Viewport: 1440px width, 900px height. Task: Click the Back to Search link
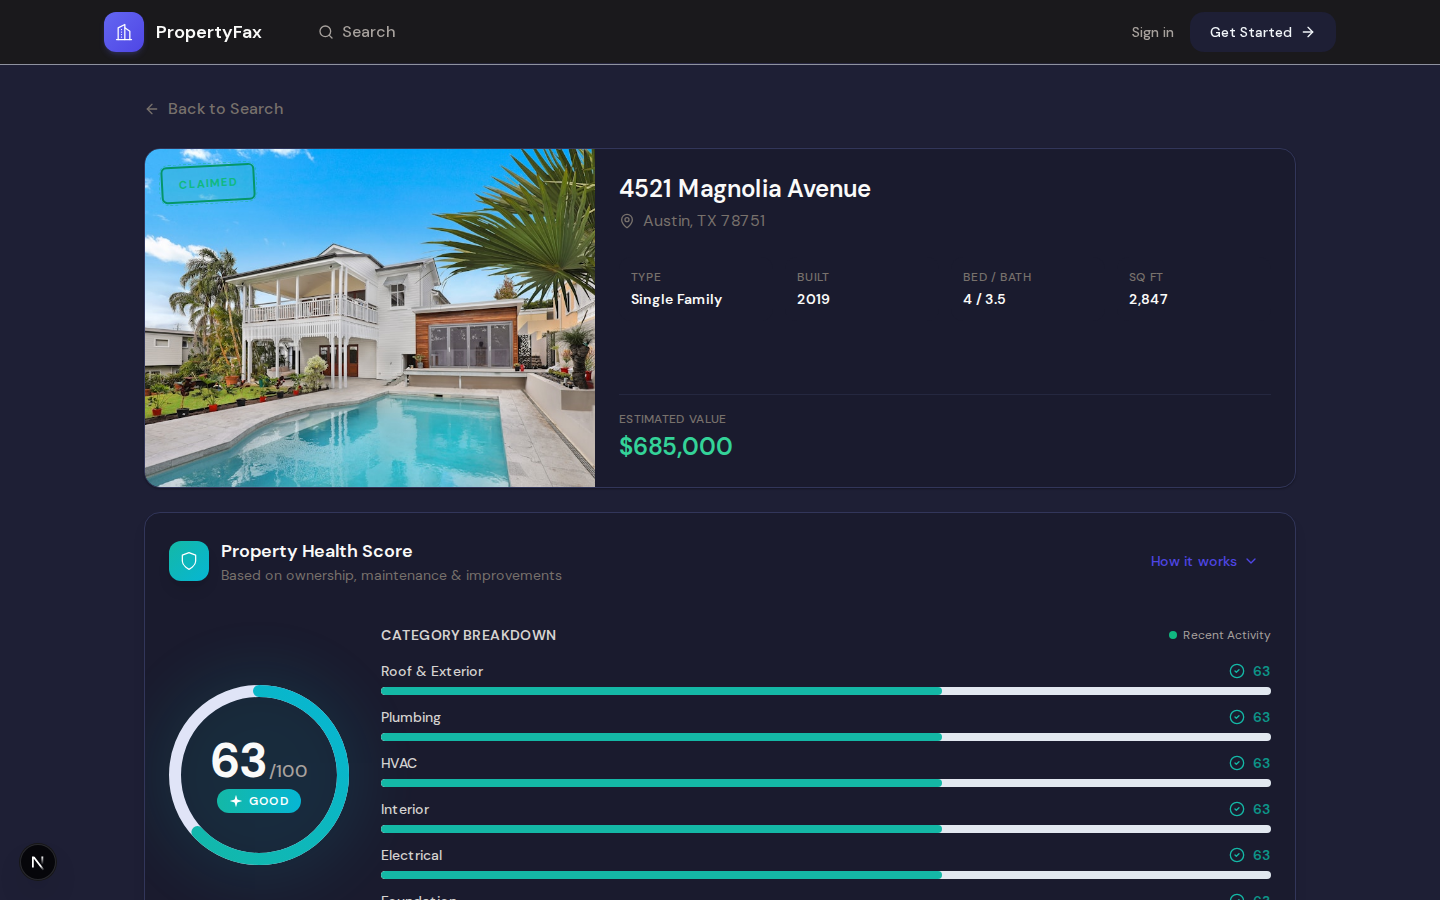pyautogui.click(x=225, y=109)
